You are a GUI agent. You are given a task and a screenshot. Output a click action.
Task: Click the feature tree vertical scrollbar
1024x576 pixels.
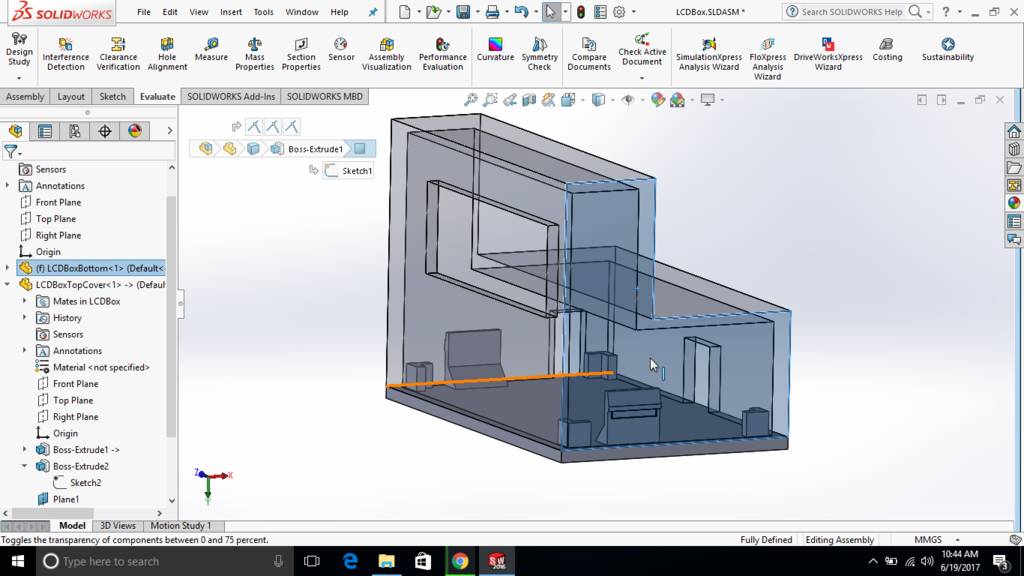(x=171, y=316)
